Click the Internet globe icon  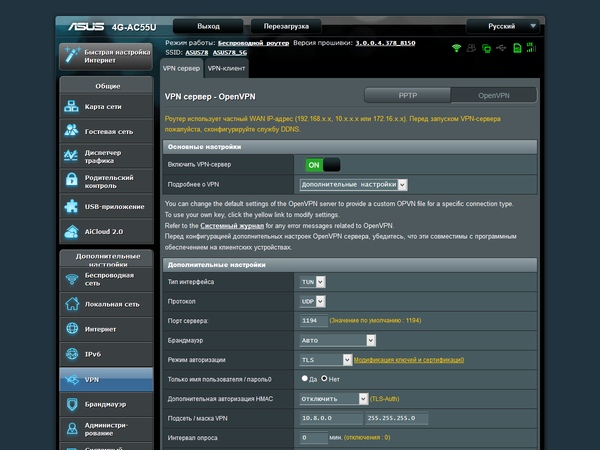(x=72, y=329)
